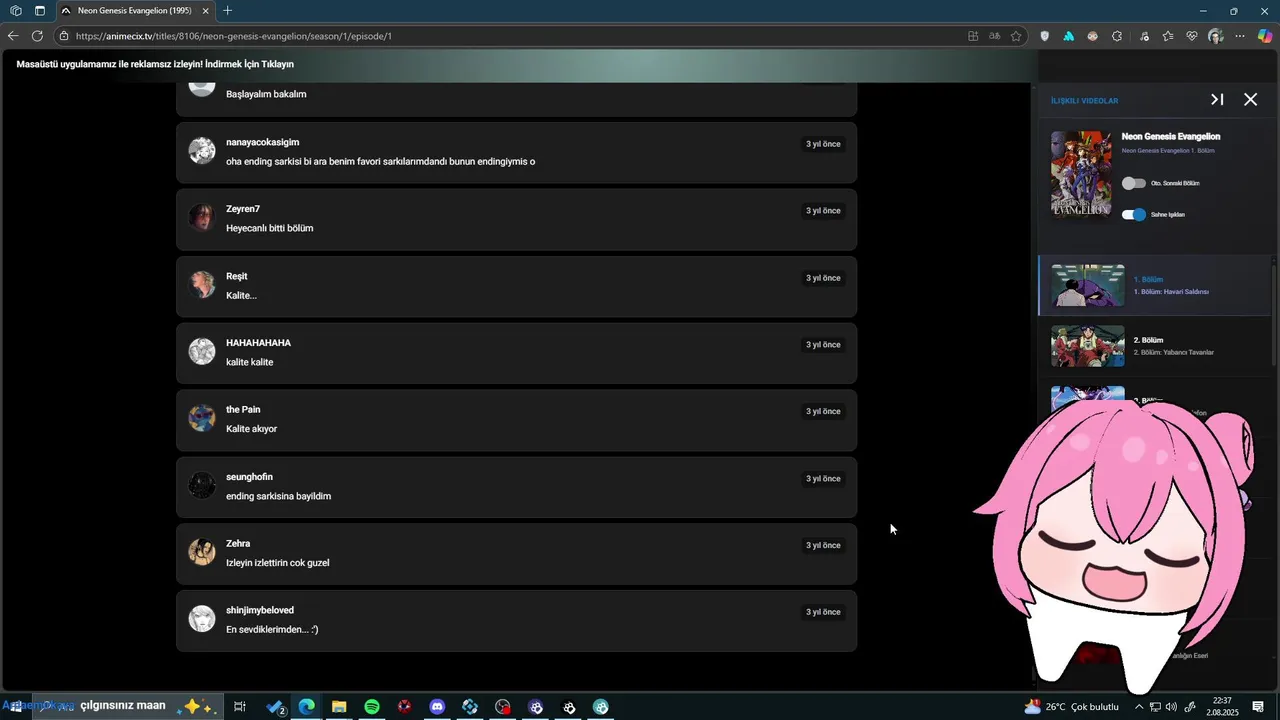
Task: Open Discord from the taskbar
Action: (x=437, y=707)
